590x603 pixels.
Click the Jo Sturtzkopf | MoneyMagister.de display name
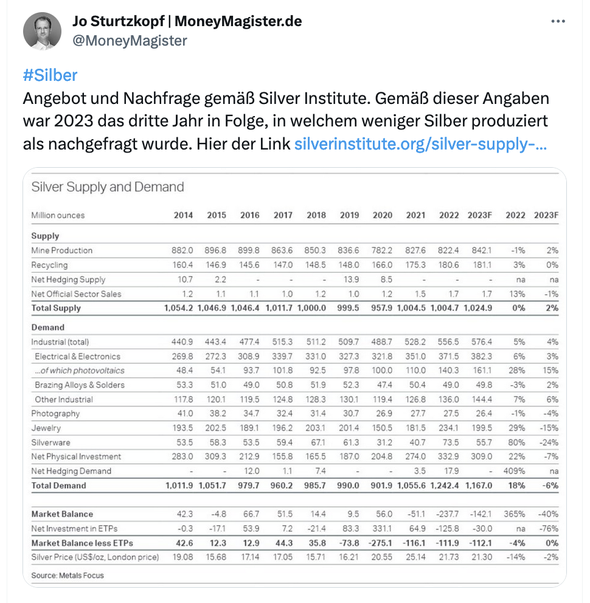tap(187, 21)
